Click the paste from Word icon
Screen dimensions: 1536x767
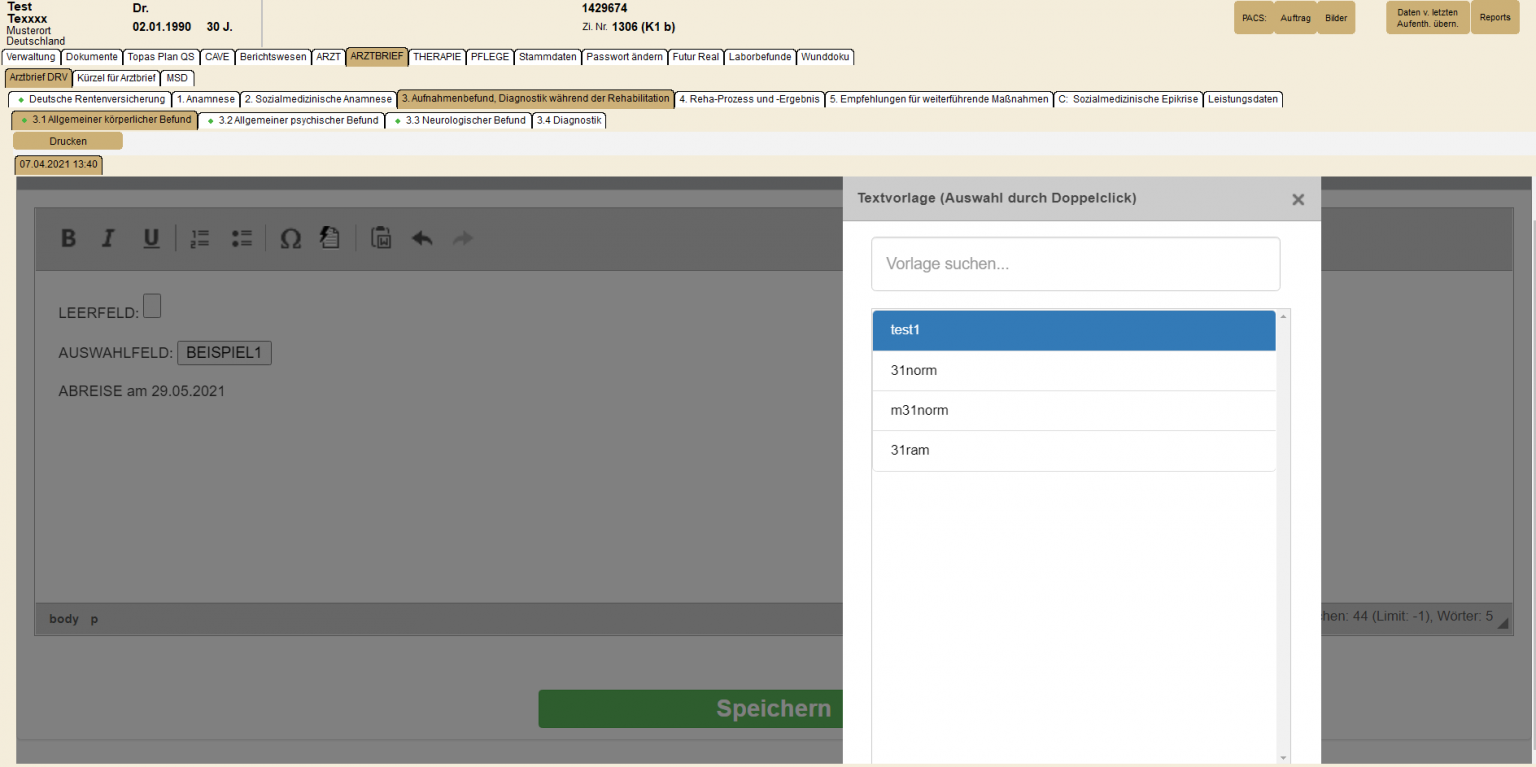[381, 238]
